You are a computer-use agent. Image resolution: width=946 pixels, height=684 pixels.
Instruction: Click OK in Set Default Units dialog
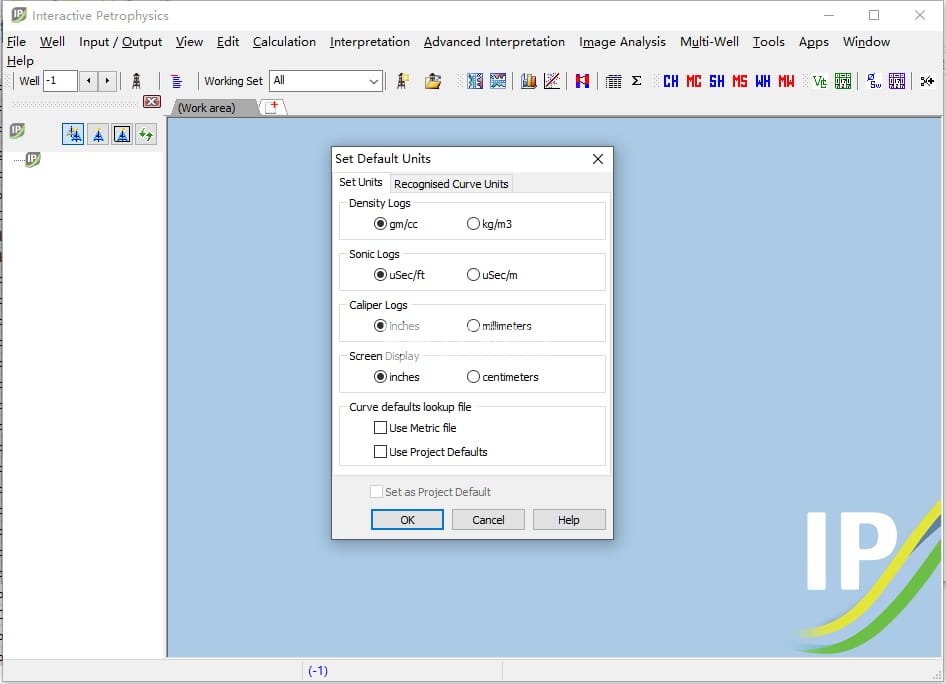click(x=407, y=519)
